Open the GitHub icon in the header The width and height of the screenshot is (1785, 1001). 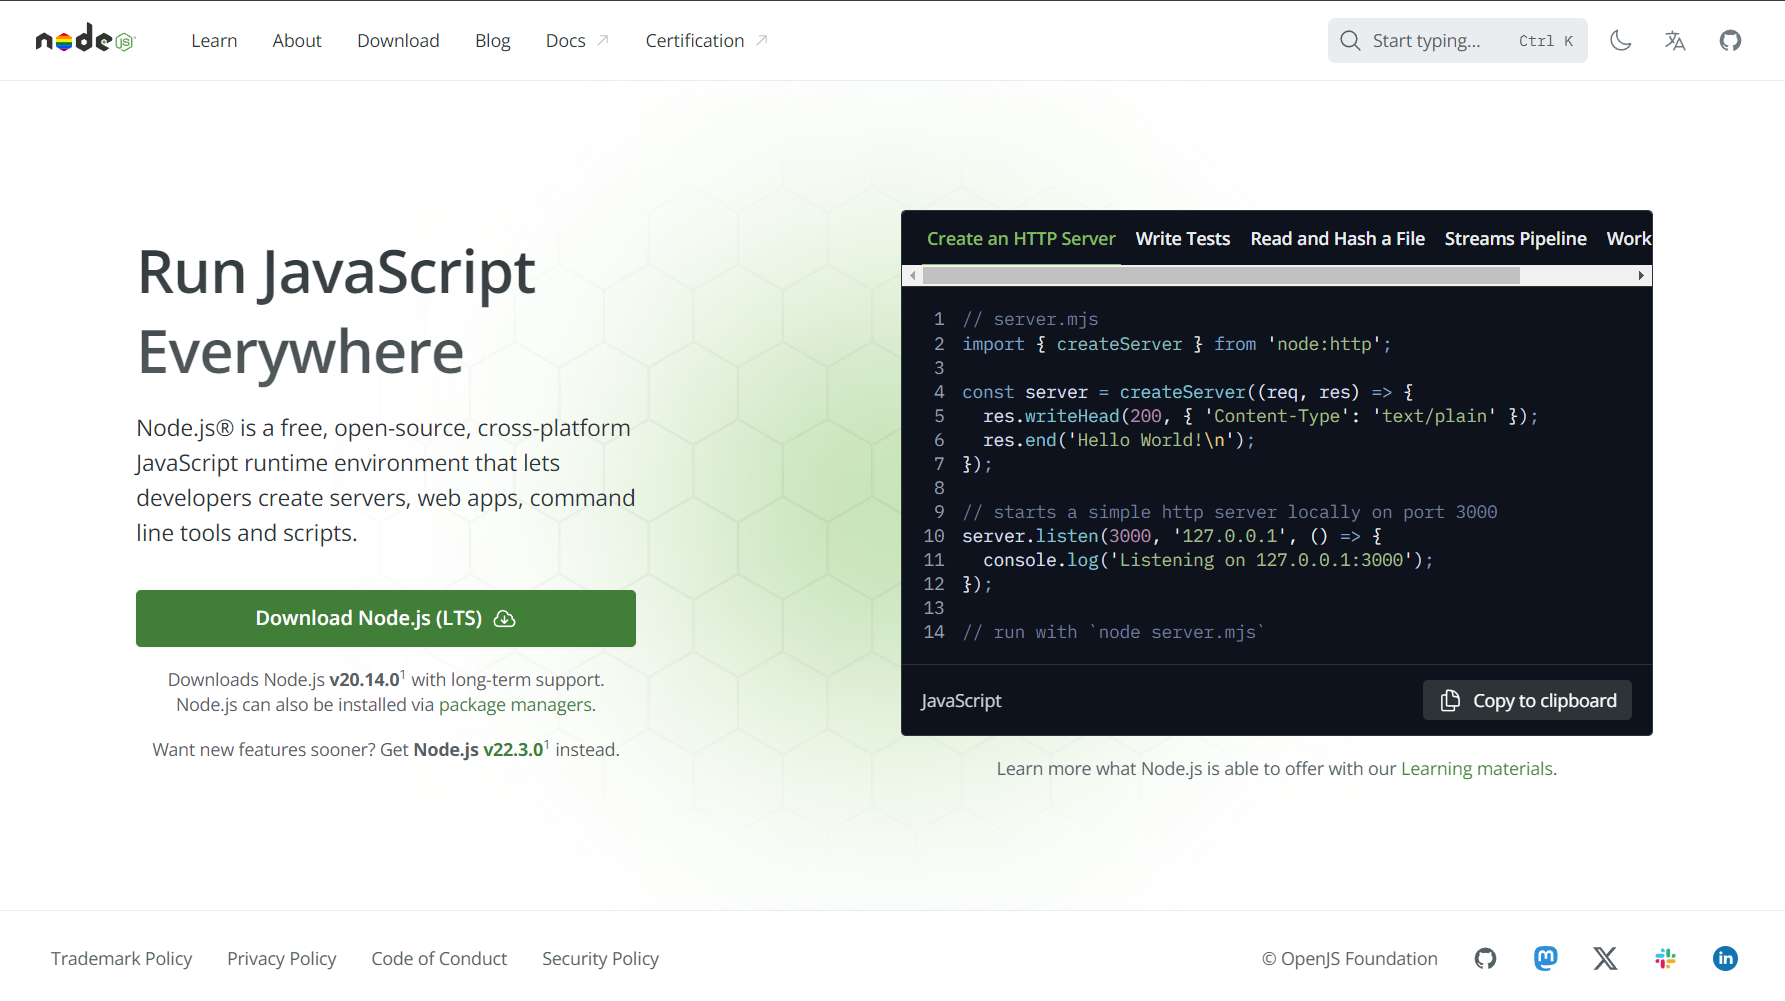click(x=1730, y=40)
